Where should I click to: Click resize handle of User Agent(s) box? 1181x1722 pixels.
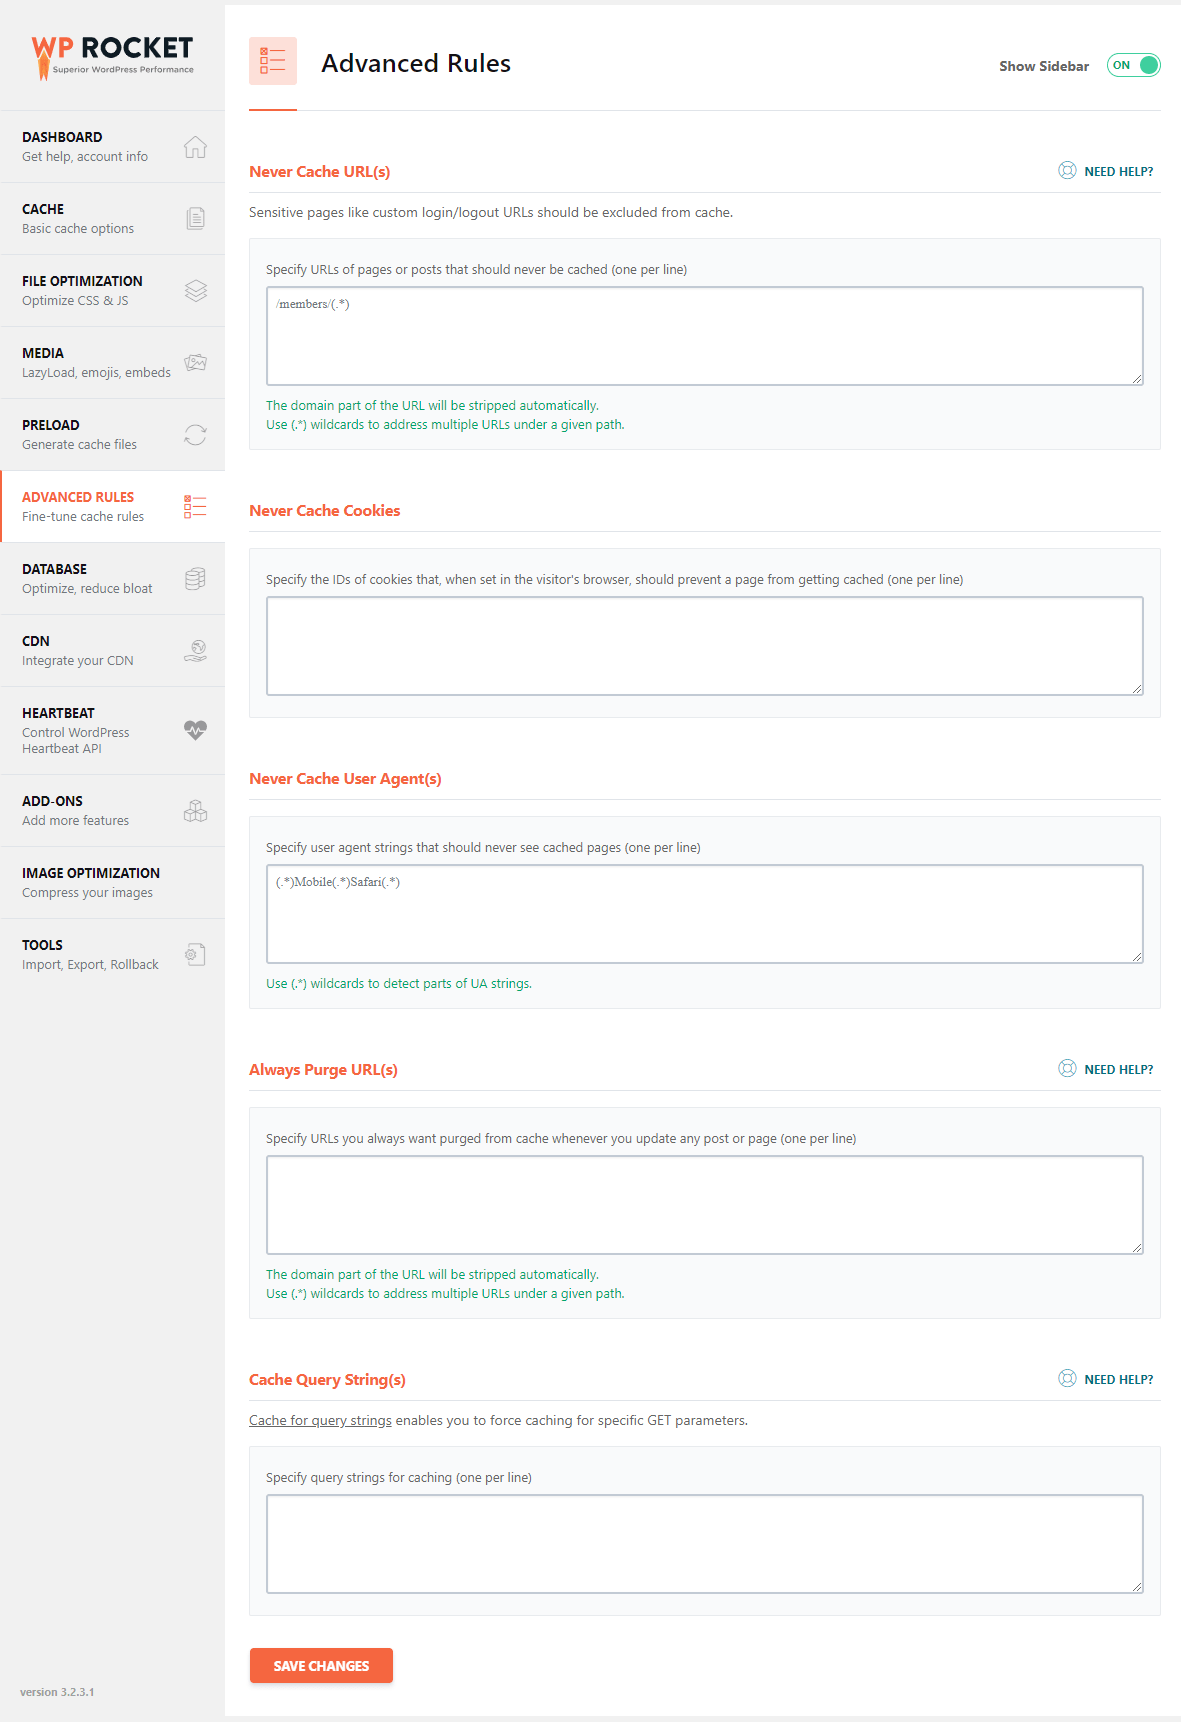click(1137, 957)
